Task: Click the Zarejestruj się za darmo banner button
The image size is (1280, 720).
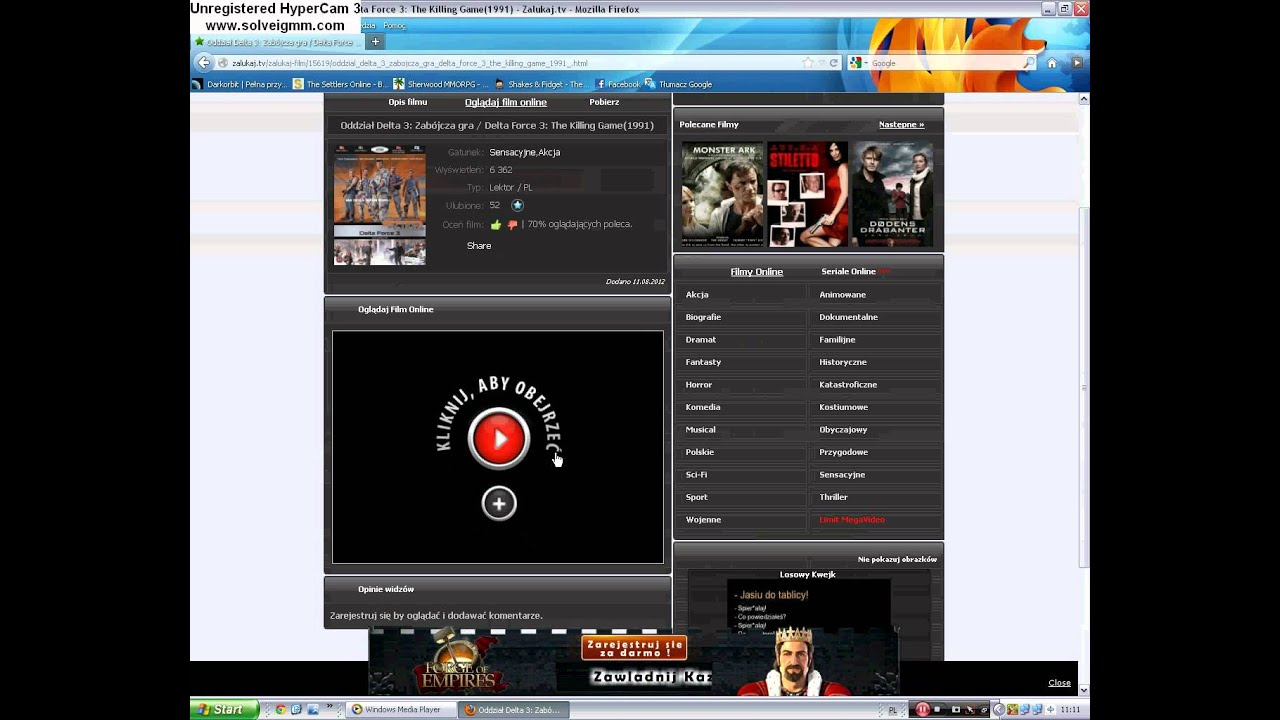Action: [x=634, y=647]
